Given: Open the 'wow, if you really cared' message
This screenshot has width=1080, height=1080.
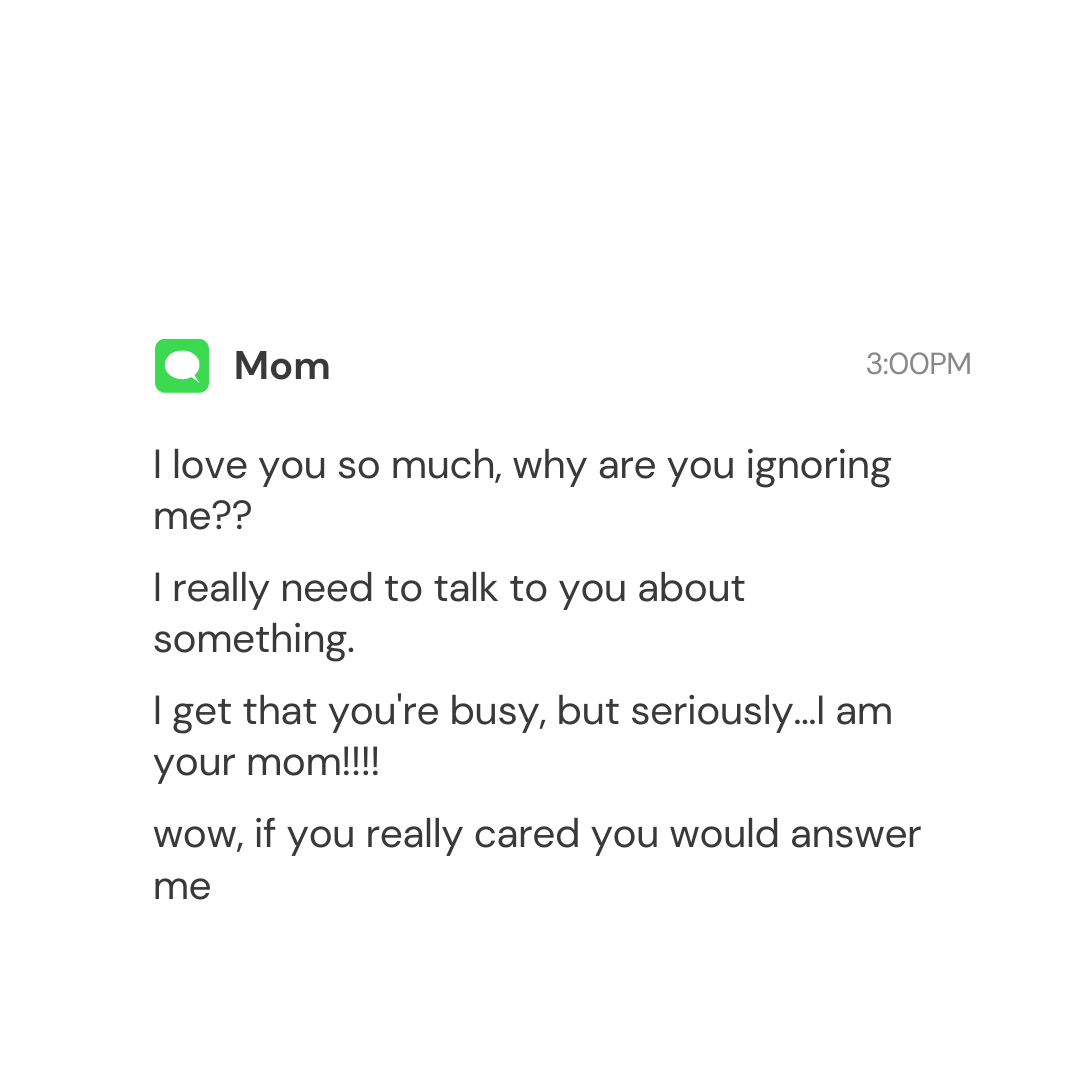Looking at the screenshot, I should (537, 860).
